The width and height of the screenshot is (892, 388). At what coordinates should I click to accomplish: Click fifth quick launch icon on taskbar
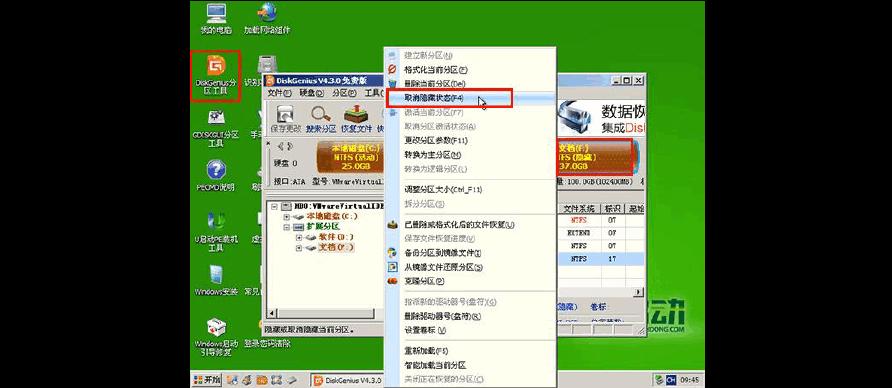pyautogui.click(x=291, y=380)
